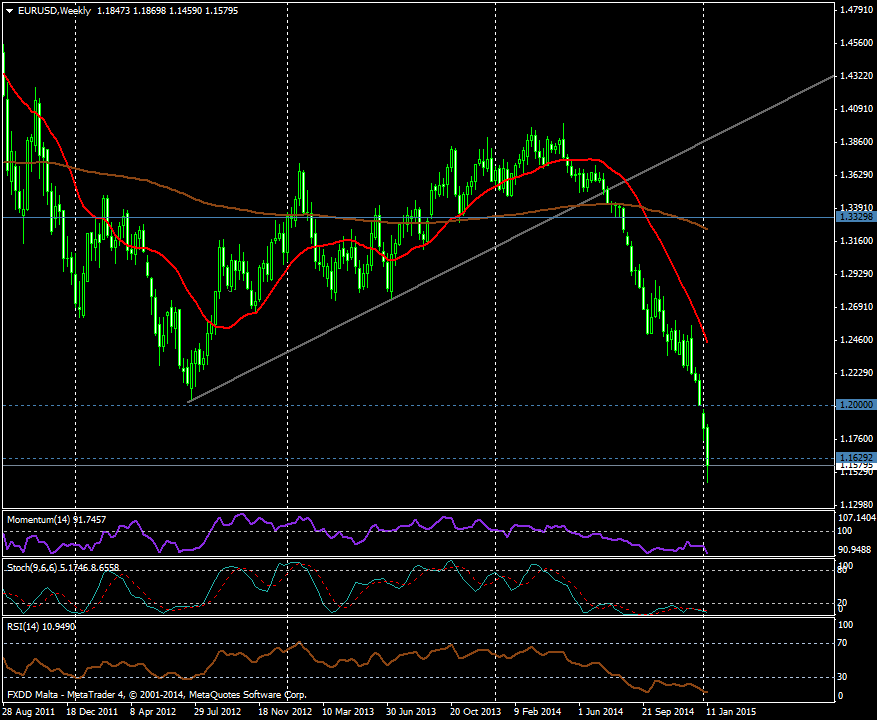Click the 1.47910 value on price scale
Screen dimensions: 877x720
click(855, 10)
